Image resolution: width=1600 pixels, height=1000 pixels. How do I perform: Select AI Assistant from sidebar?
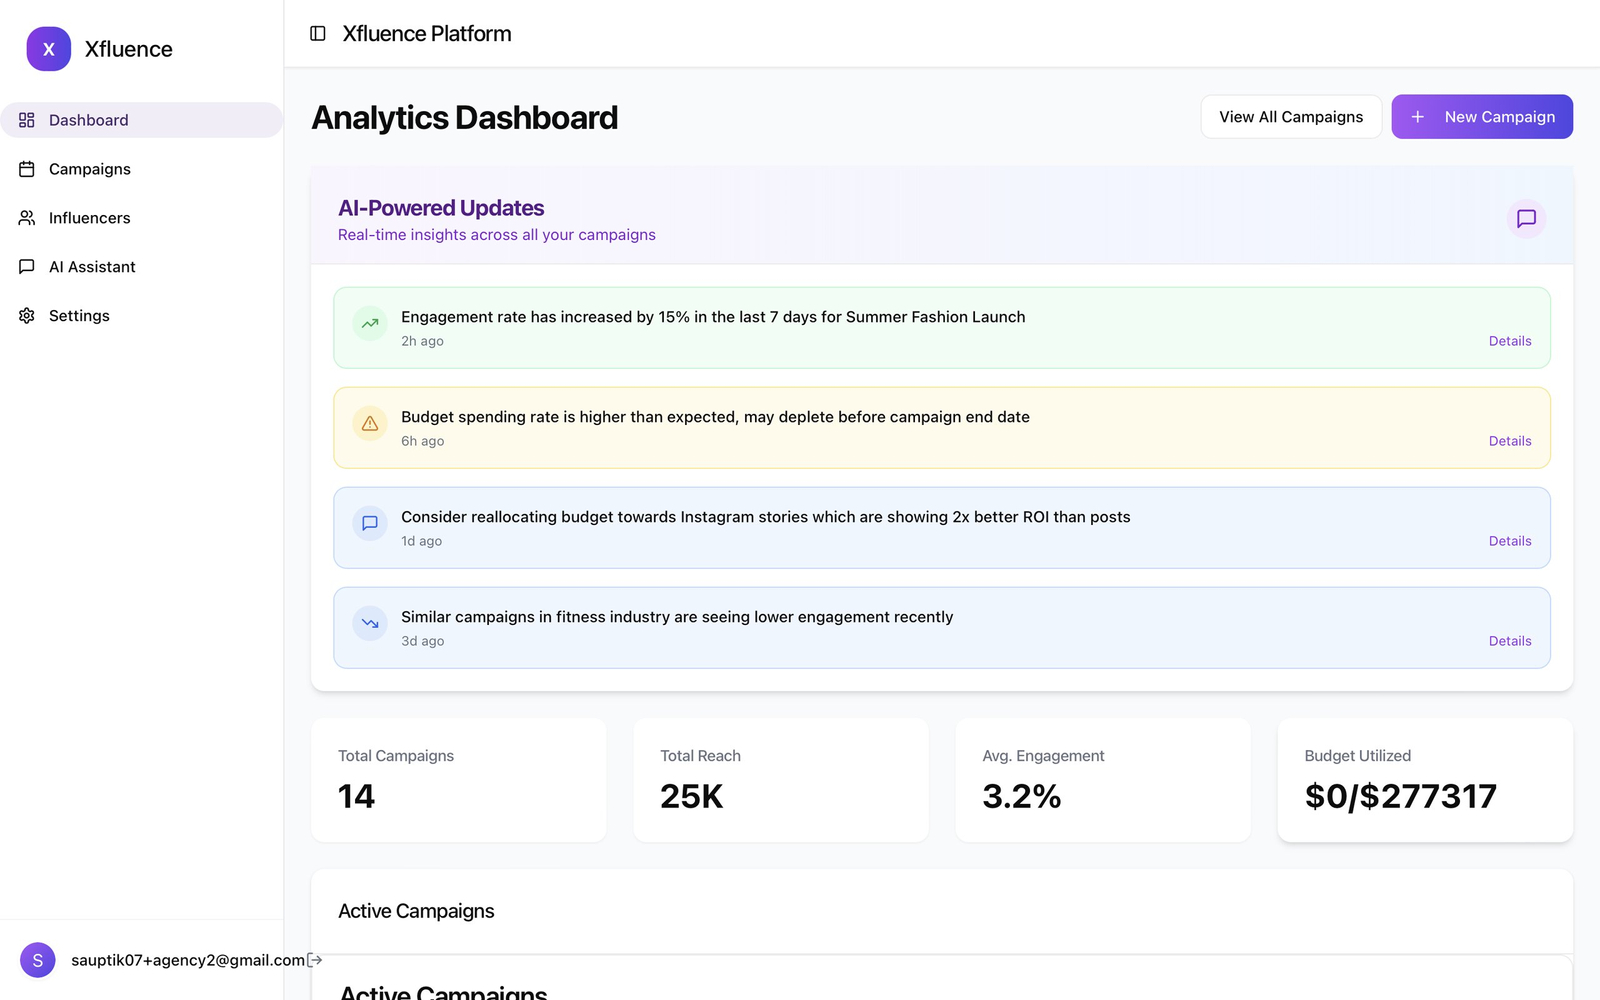(141, 267)
